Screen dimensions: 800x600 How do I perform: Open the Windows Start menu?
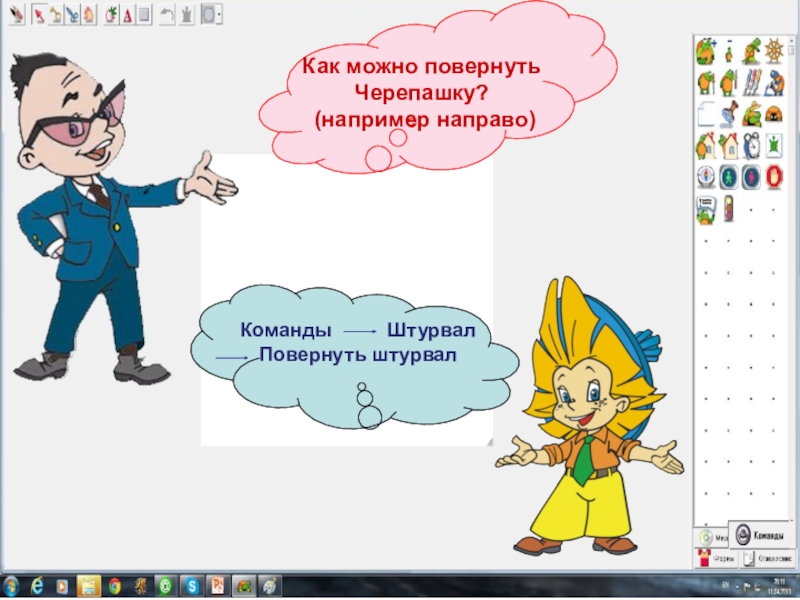click(11, 587)
